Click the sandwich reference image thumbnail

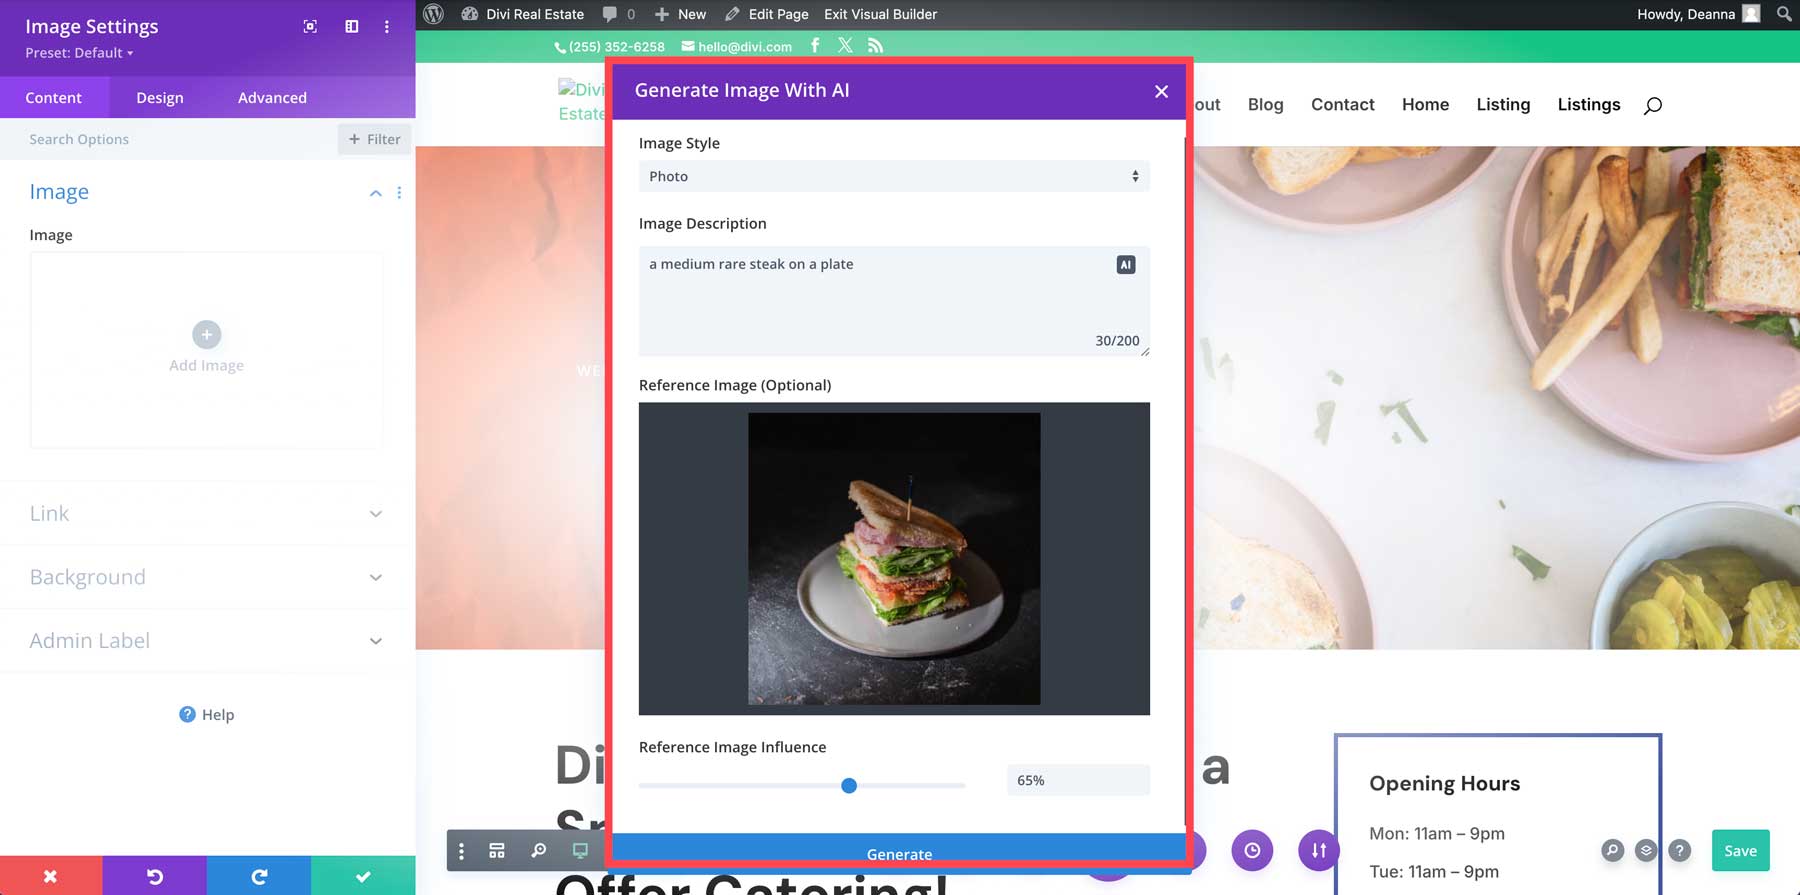point(894,559)
